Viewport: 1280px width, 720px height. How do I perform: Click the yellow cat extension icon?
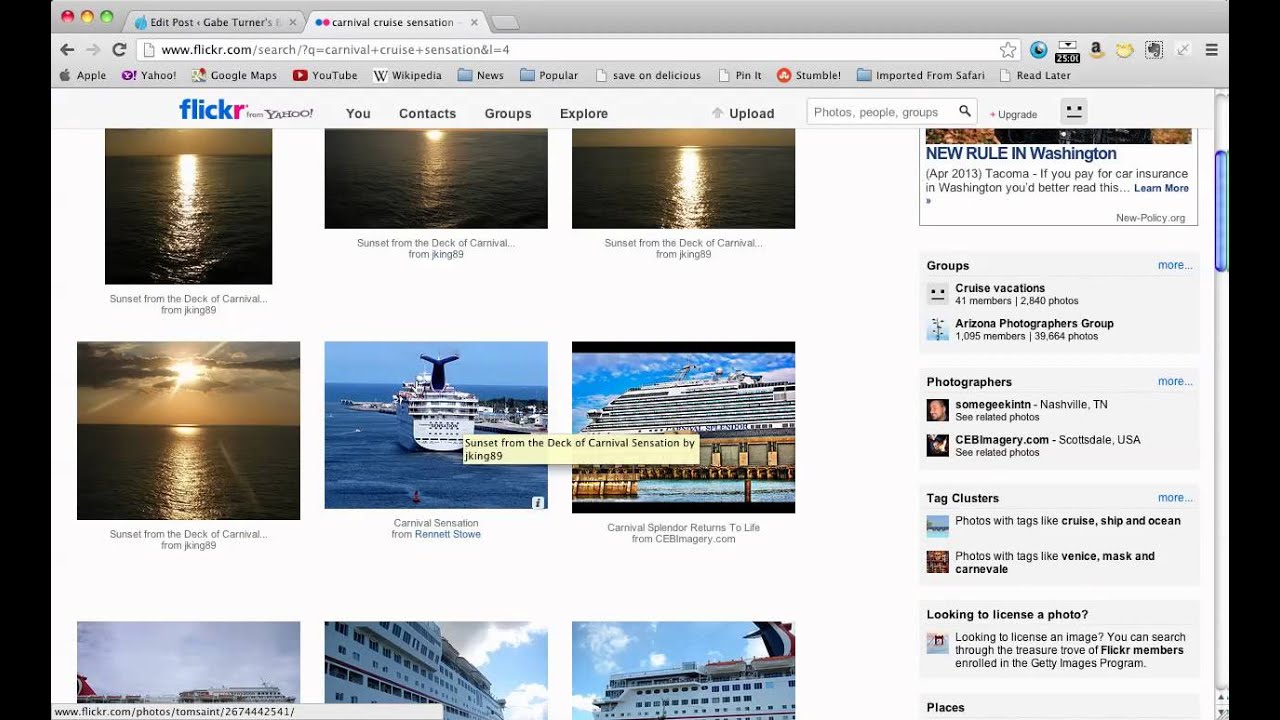pos(1125,49)
